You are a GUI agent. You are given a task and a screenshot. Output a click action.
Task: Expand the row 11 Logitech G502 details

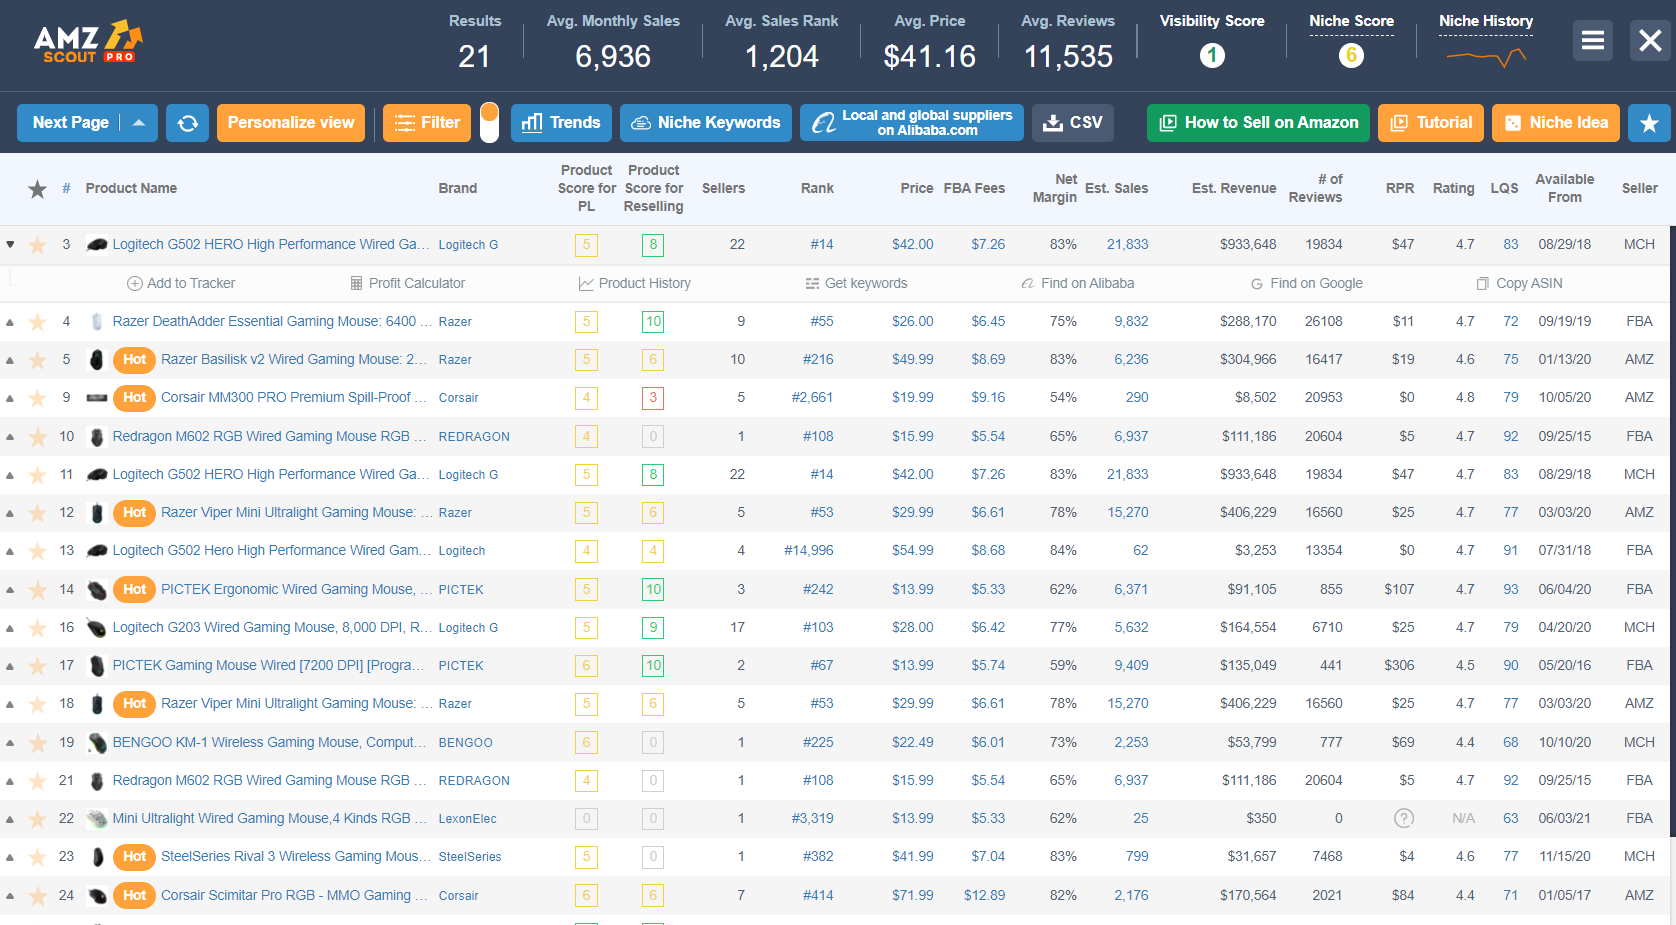click(10, 475)
